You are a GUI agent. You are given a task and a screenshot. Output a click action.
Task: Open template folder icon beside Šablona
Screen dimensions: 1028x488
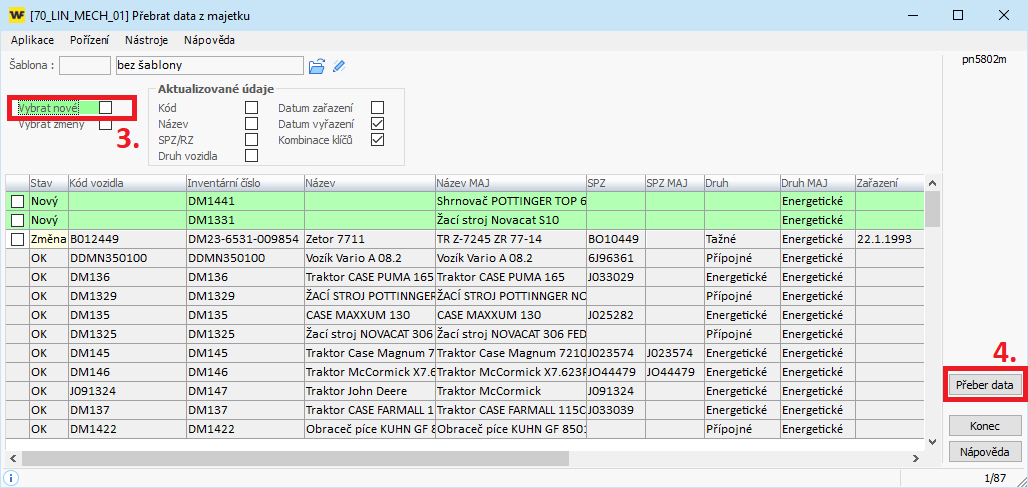click(x=317, y=66)
